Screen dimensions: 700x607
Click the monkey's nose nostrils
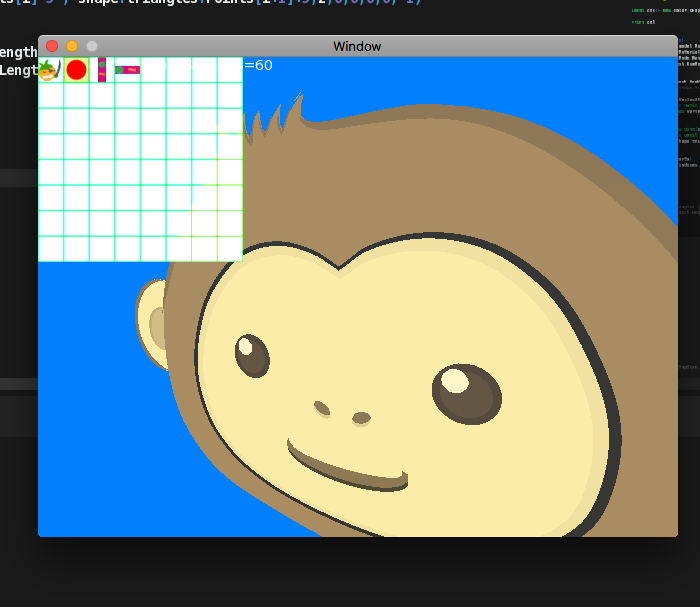(x=341, y=412)
